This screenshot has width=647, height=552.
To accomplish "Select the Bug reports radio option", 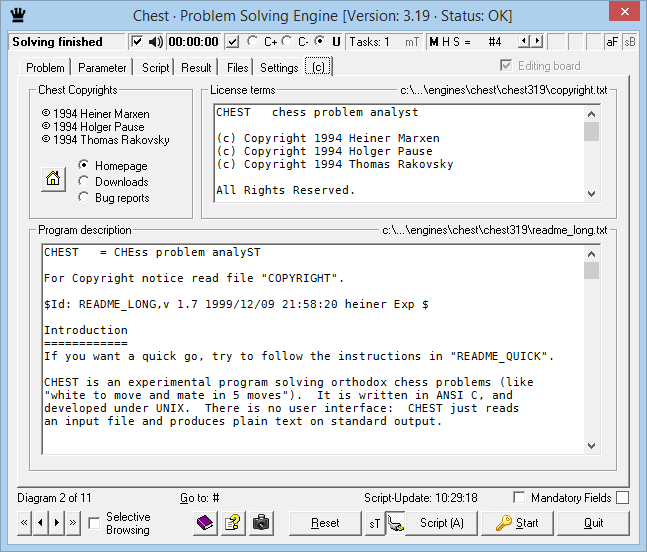I will click(84, 197).
